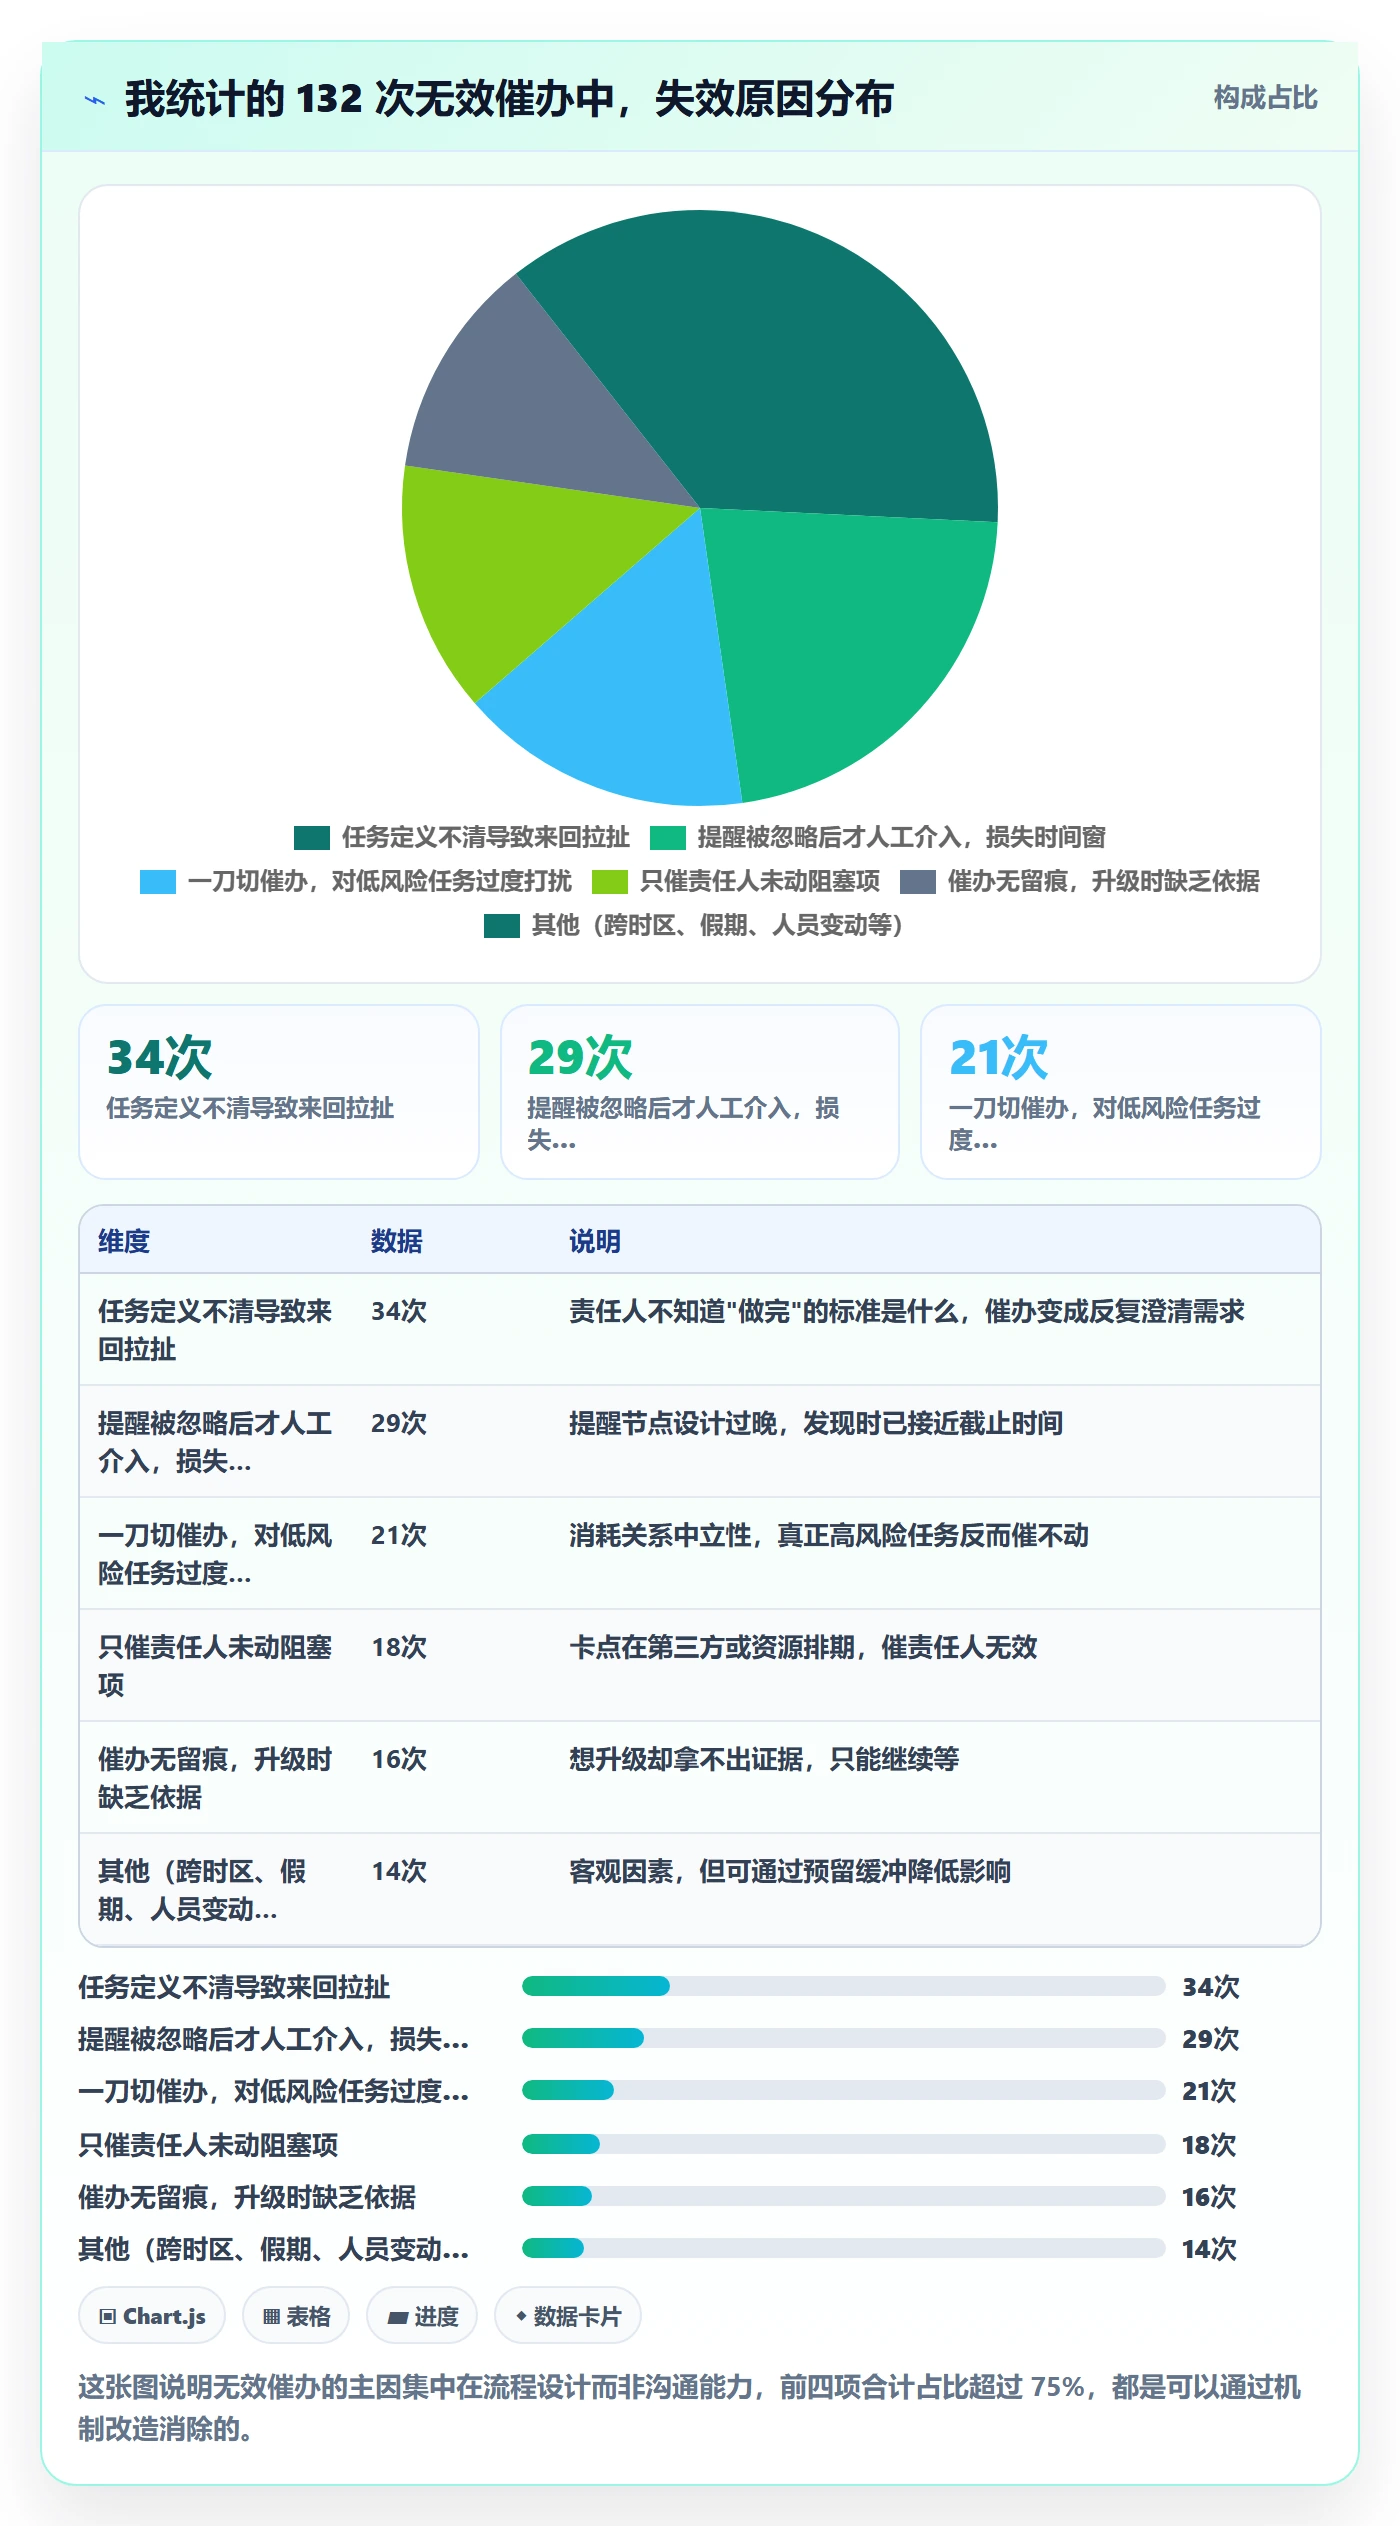Screen dimensions: 1400x2526
Task: Click progress bar for 提醒被忽略后才人工介入
Action: click(843, 2038)
